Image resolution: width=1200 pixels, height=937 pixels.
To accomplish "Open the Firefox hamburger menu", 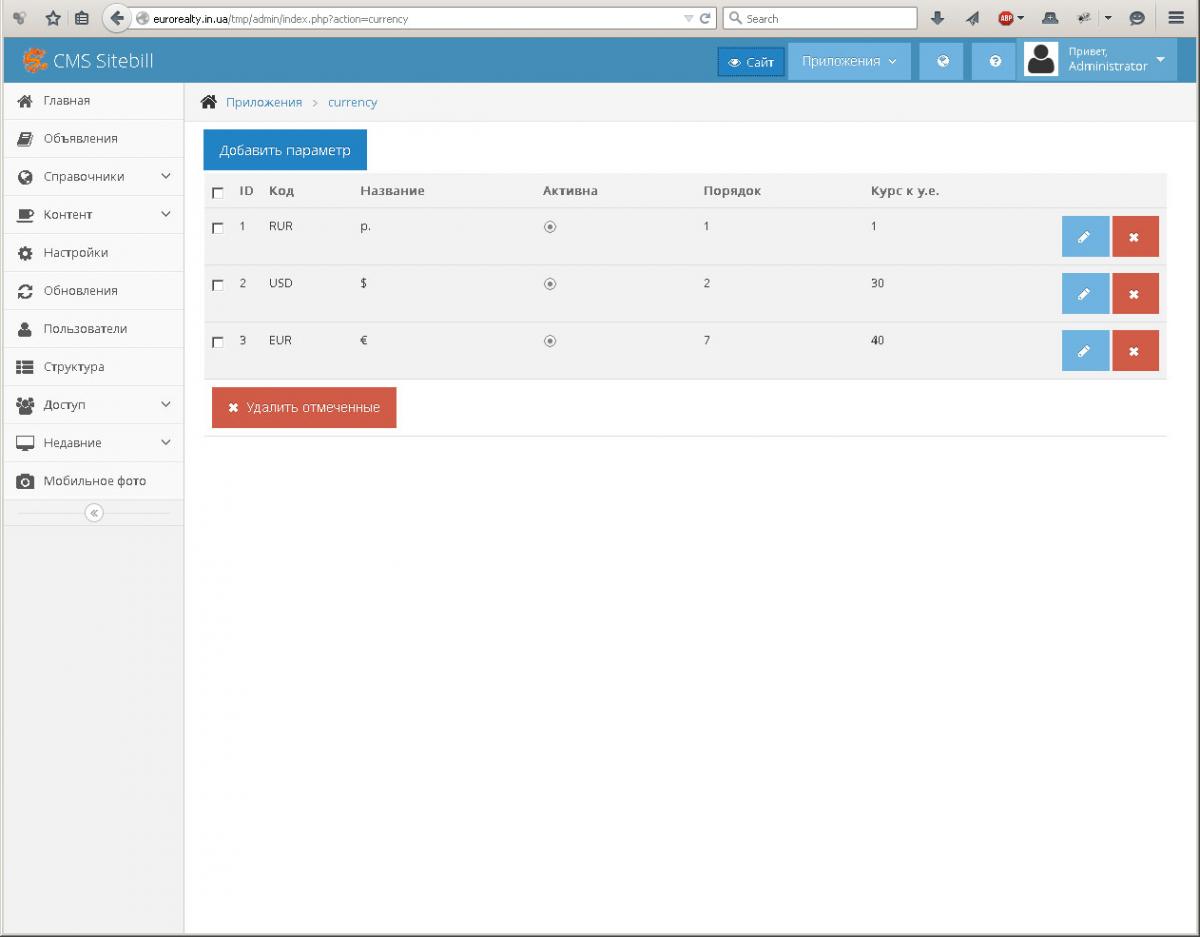I will pyautogui.click(x=1176, y=18).
